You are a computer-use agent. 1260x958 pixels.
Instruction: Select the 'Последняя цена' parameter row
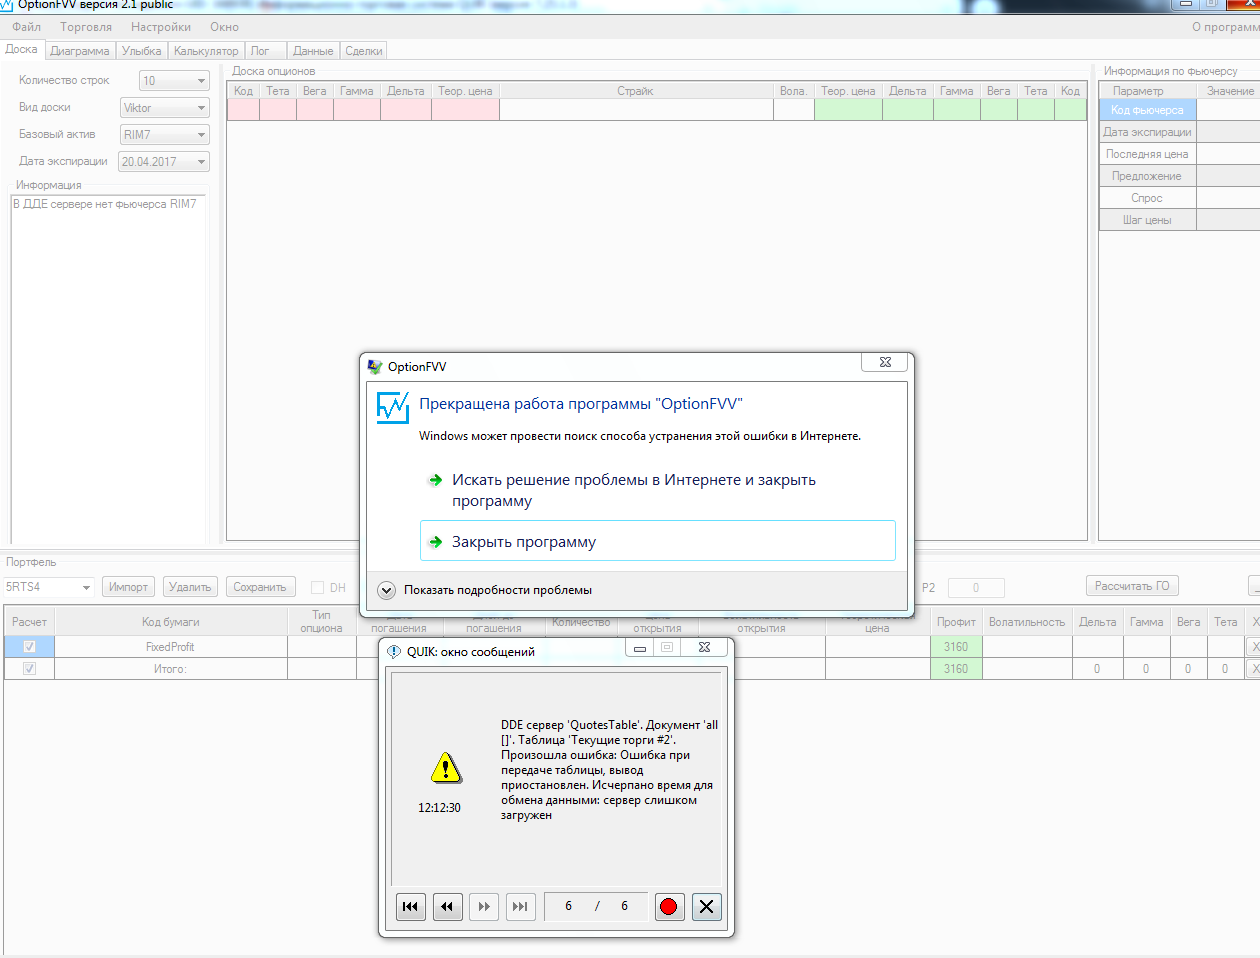1147,154
